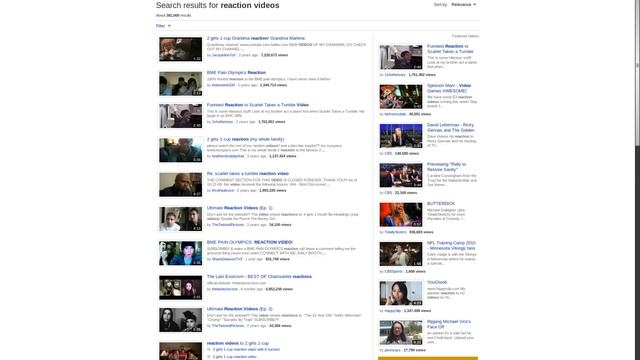Open uploader channel of BME Pain Olympics Reaction
Screen dimensions: 640x360
(x=223, y=85)
